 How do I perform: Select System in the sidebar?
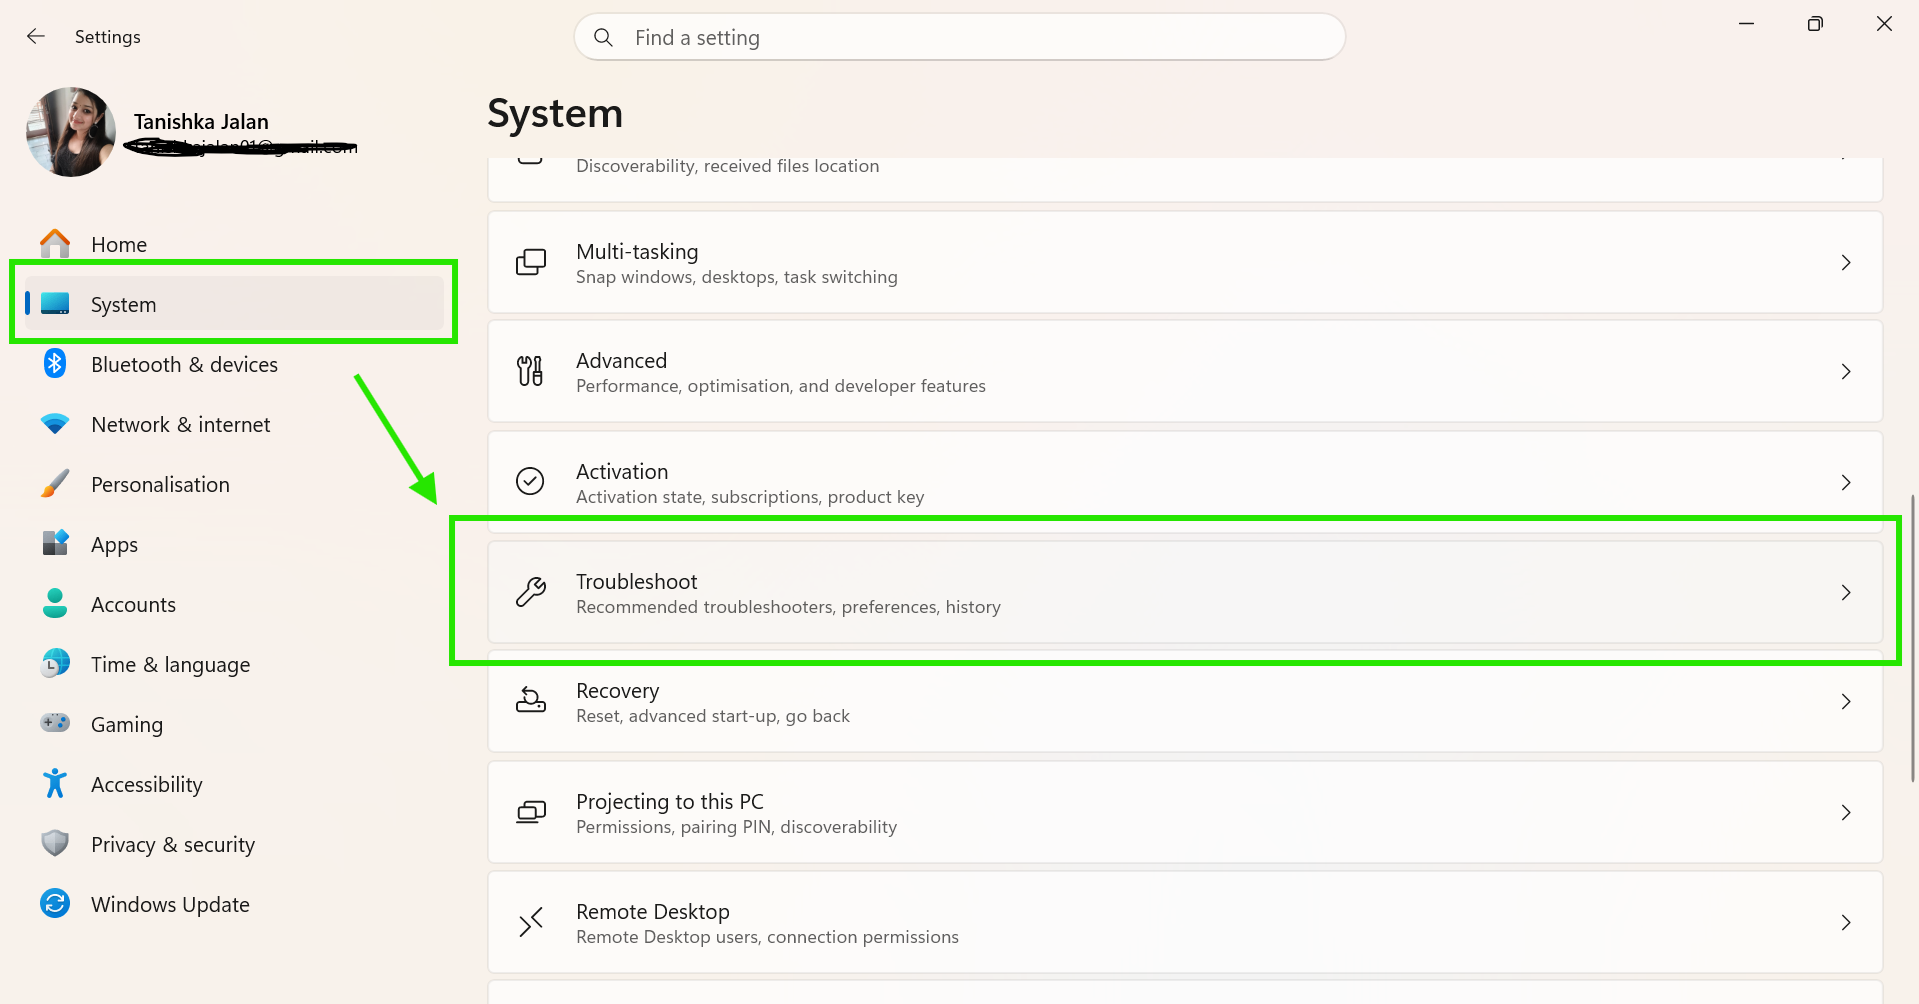coord(234,303)
